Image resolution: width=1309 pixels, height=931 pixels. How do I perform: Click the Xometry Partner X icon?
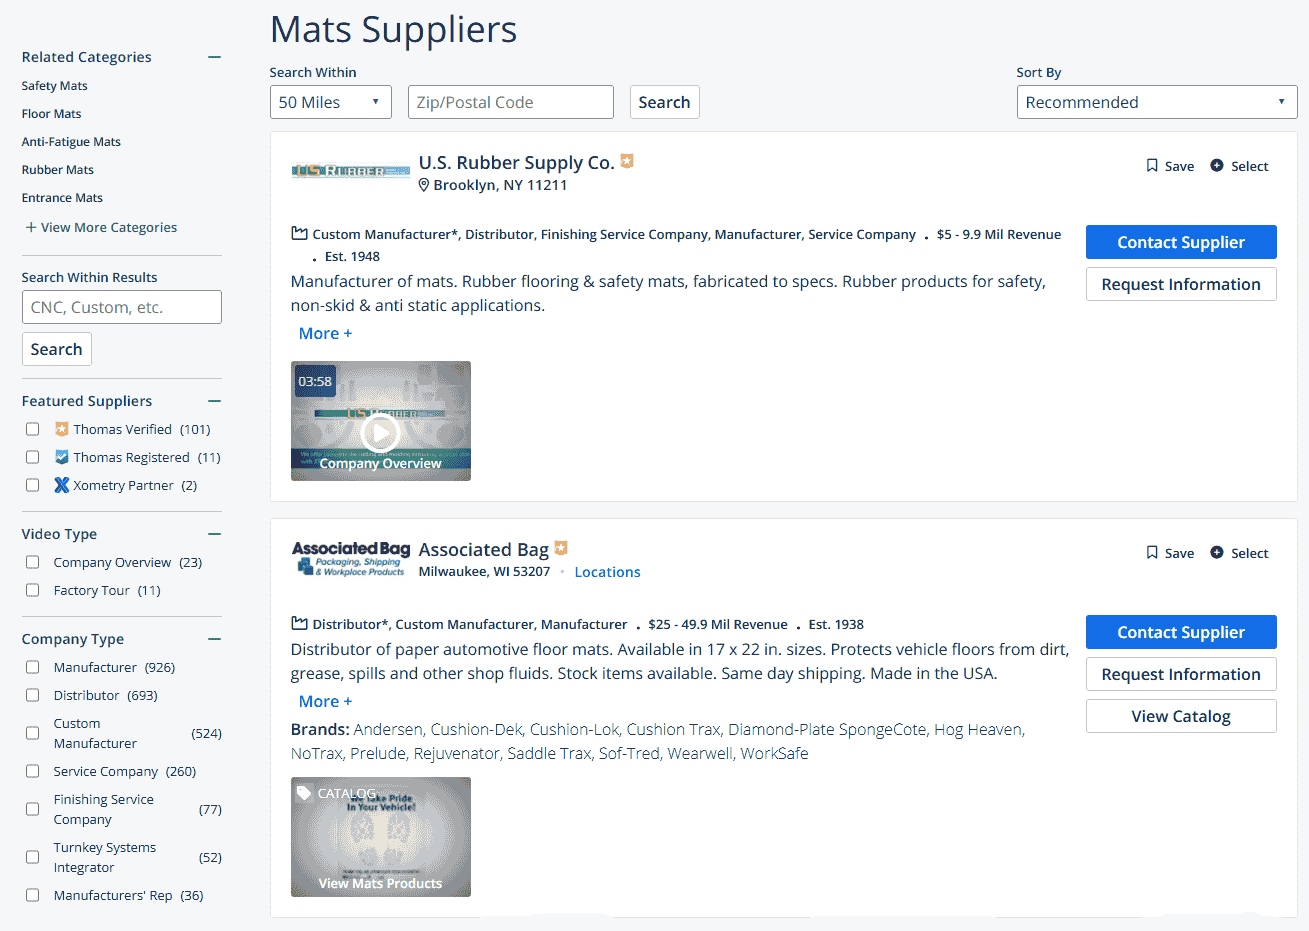point(62,485)
